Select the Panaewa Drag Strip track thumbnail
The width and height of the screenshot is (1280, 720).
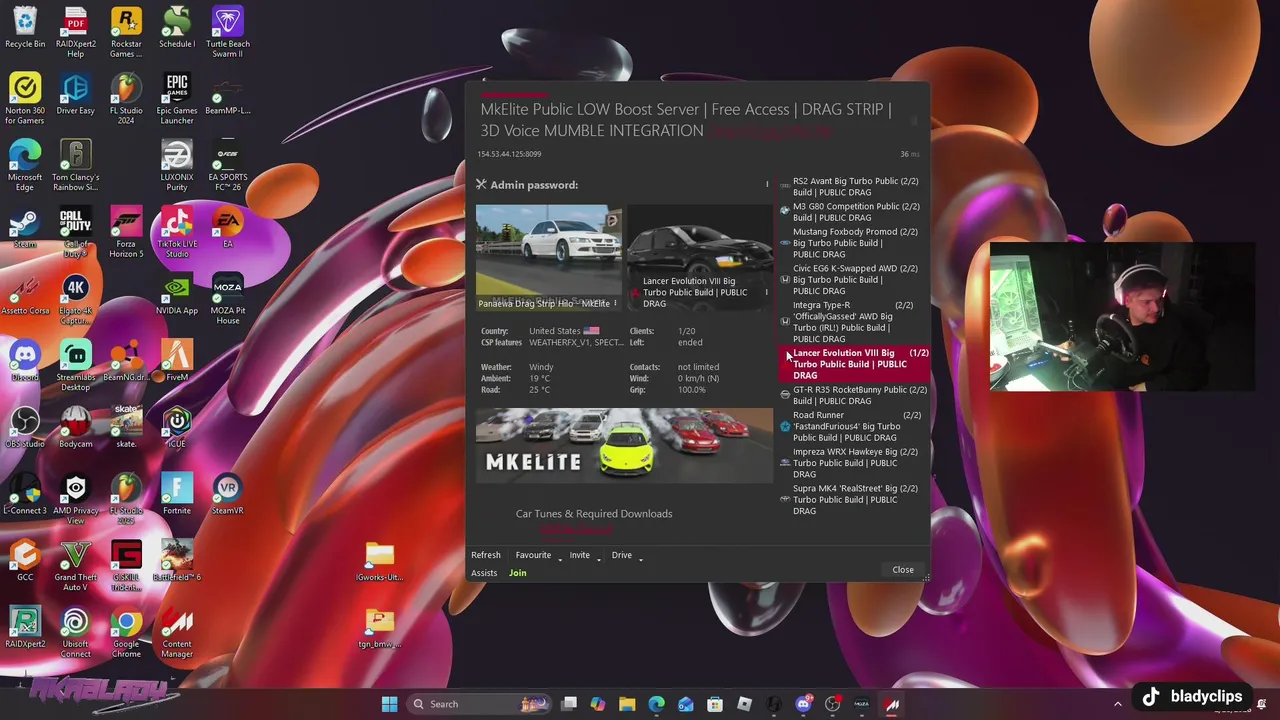pyautogui.click(x=548, y=257)
